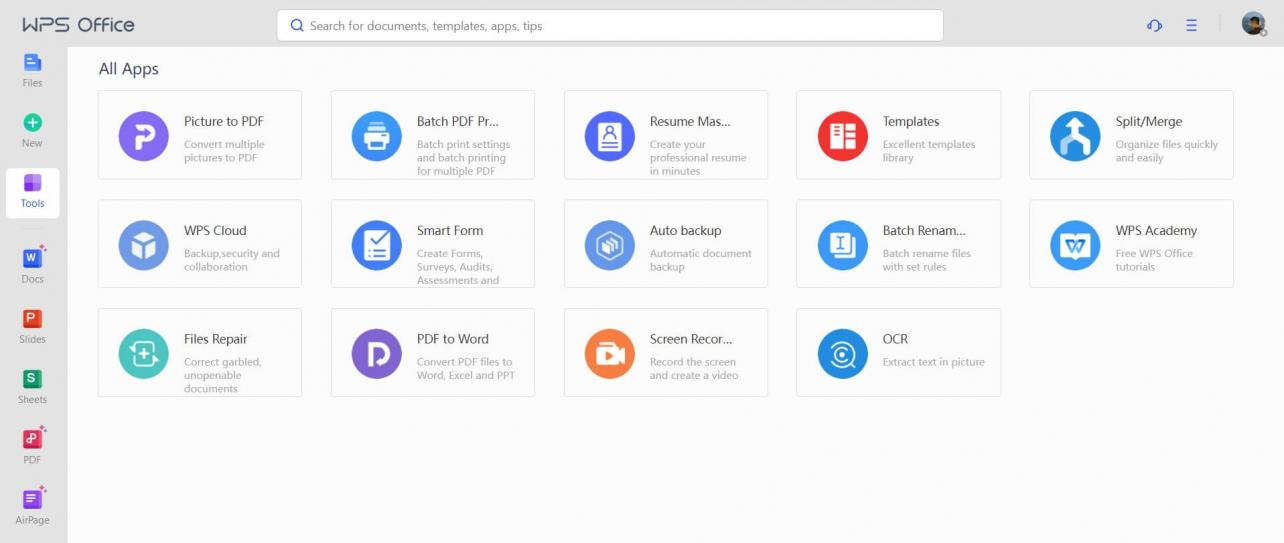
Task: Click the WPS Cloud cube icon
Action: pos(144,245)
